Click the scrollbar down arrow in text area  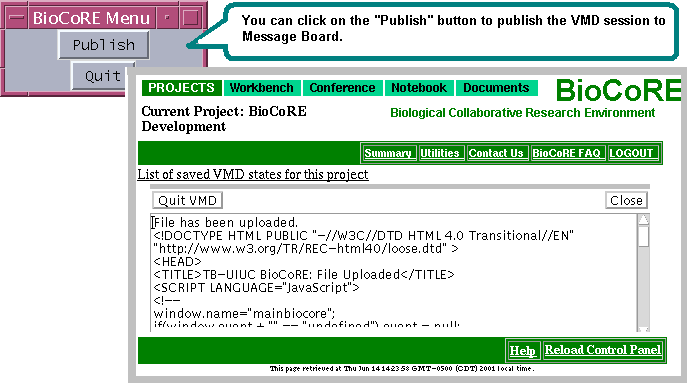(x=643, y=329)
